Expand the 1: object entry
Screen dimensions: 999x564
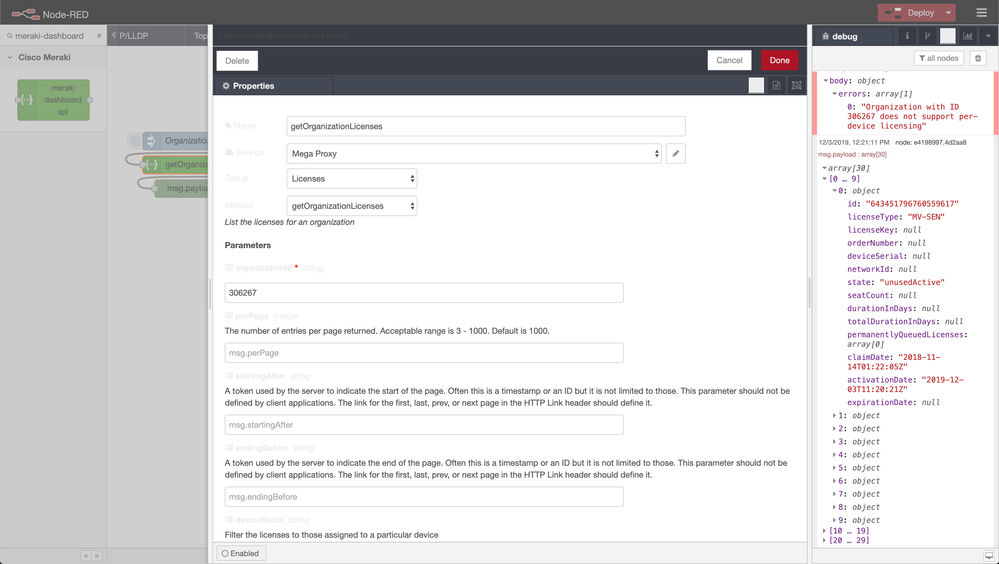(835, 416)
